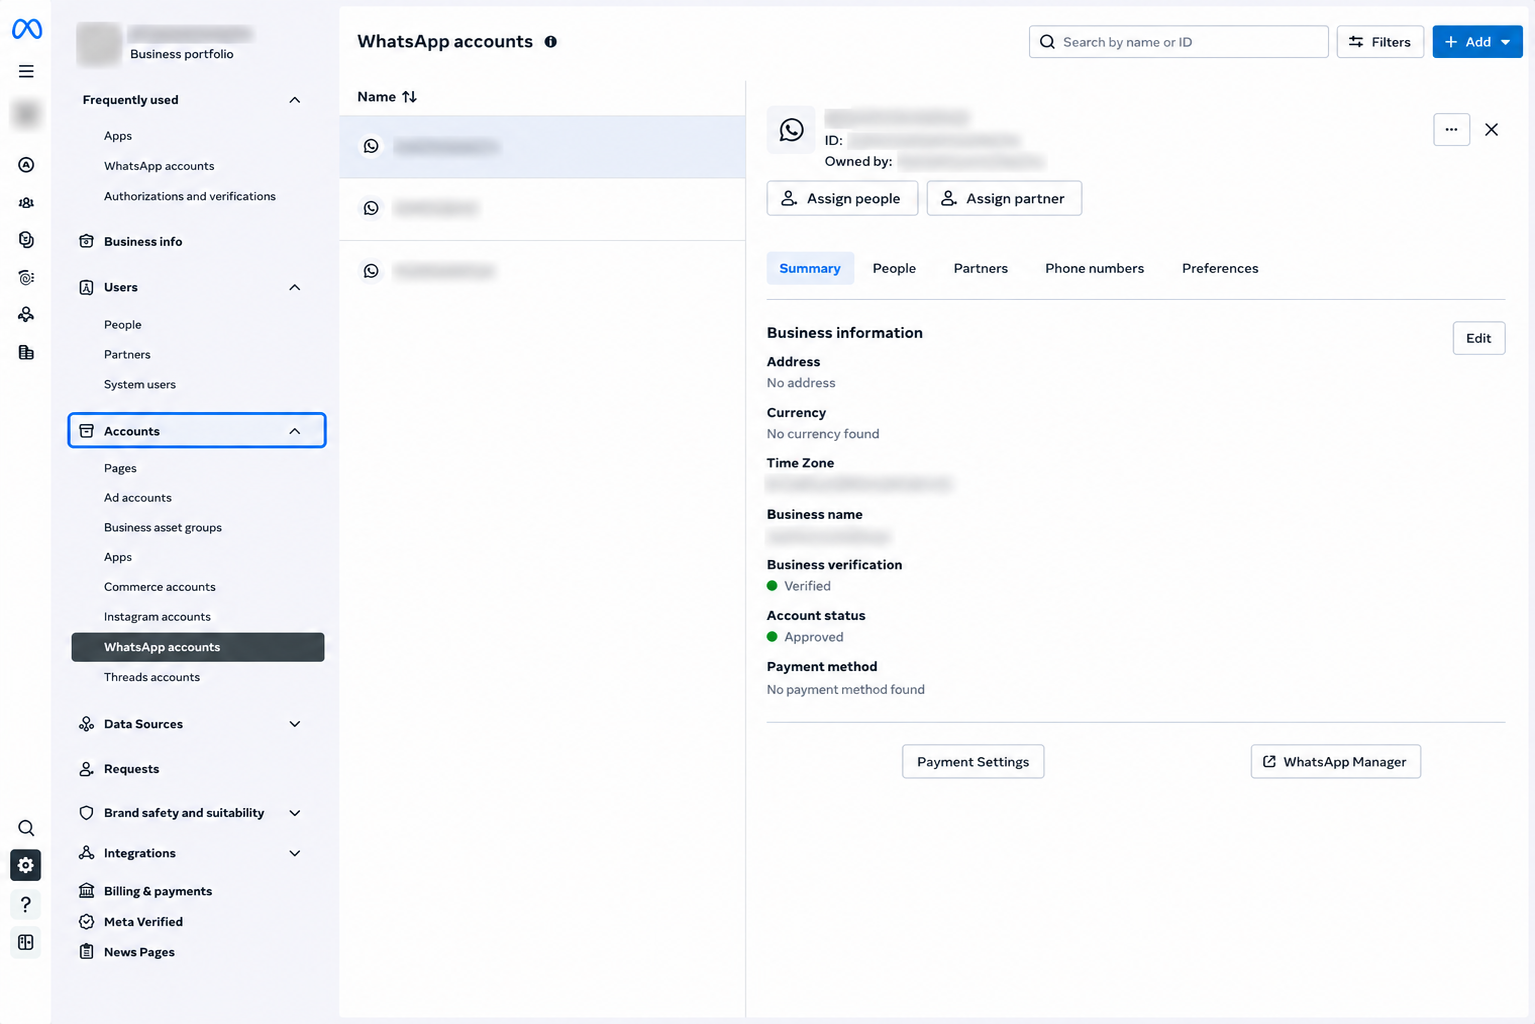Click the bottom panel icon in left rail
The height and width of the screenshot is (1024, 1535).
pyautogui.click(x=26, y=942)
